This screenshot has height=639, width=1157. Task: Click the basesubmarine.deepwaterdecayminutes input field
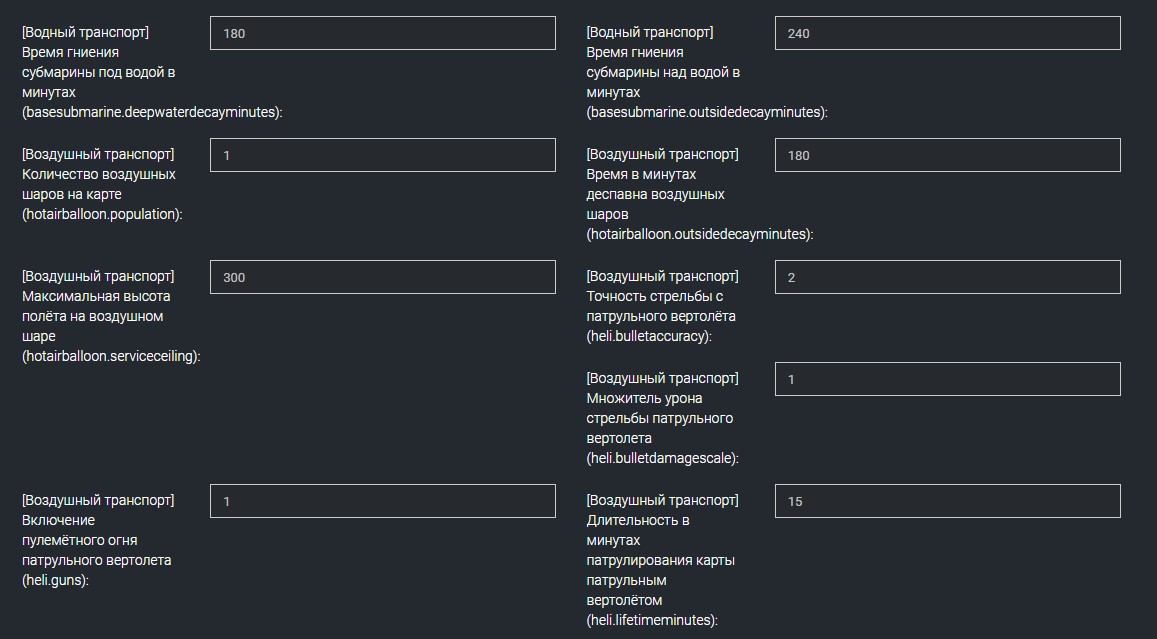[x=383, y=32]
